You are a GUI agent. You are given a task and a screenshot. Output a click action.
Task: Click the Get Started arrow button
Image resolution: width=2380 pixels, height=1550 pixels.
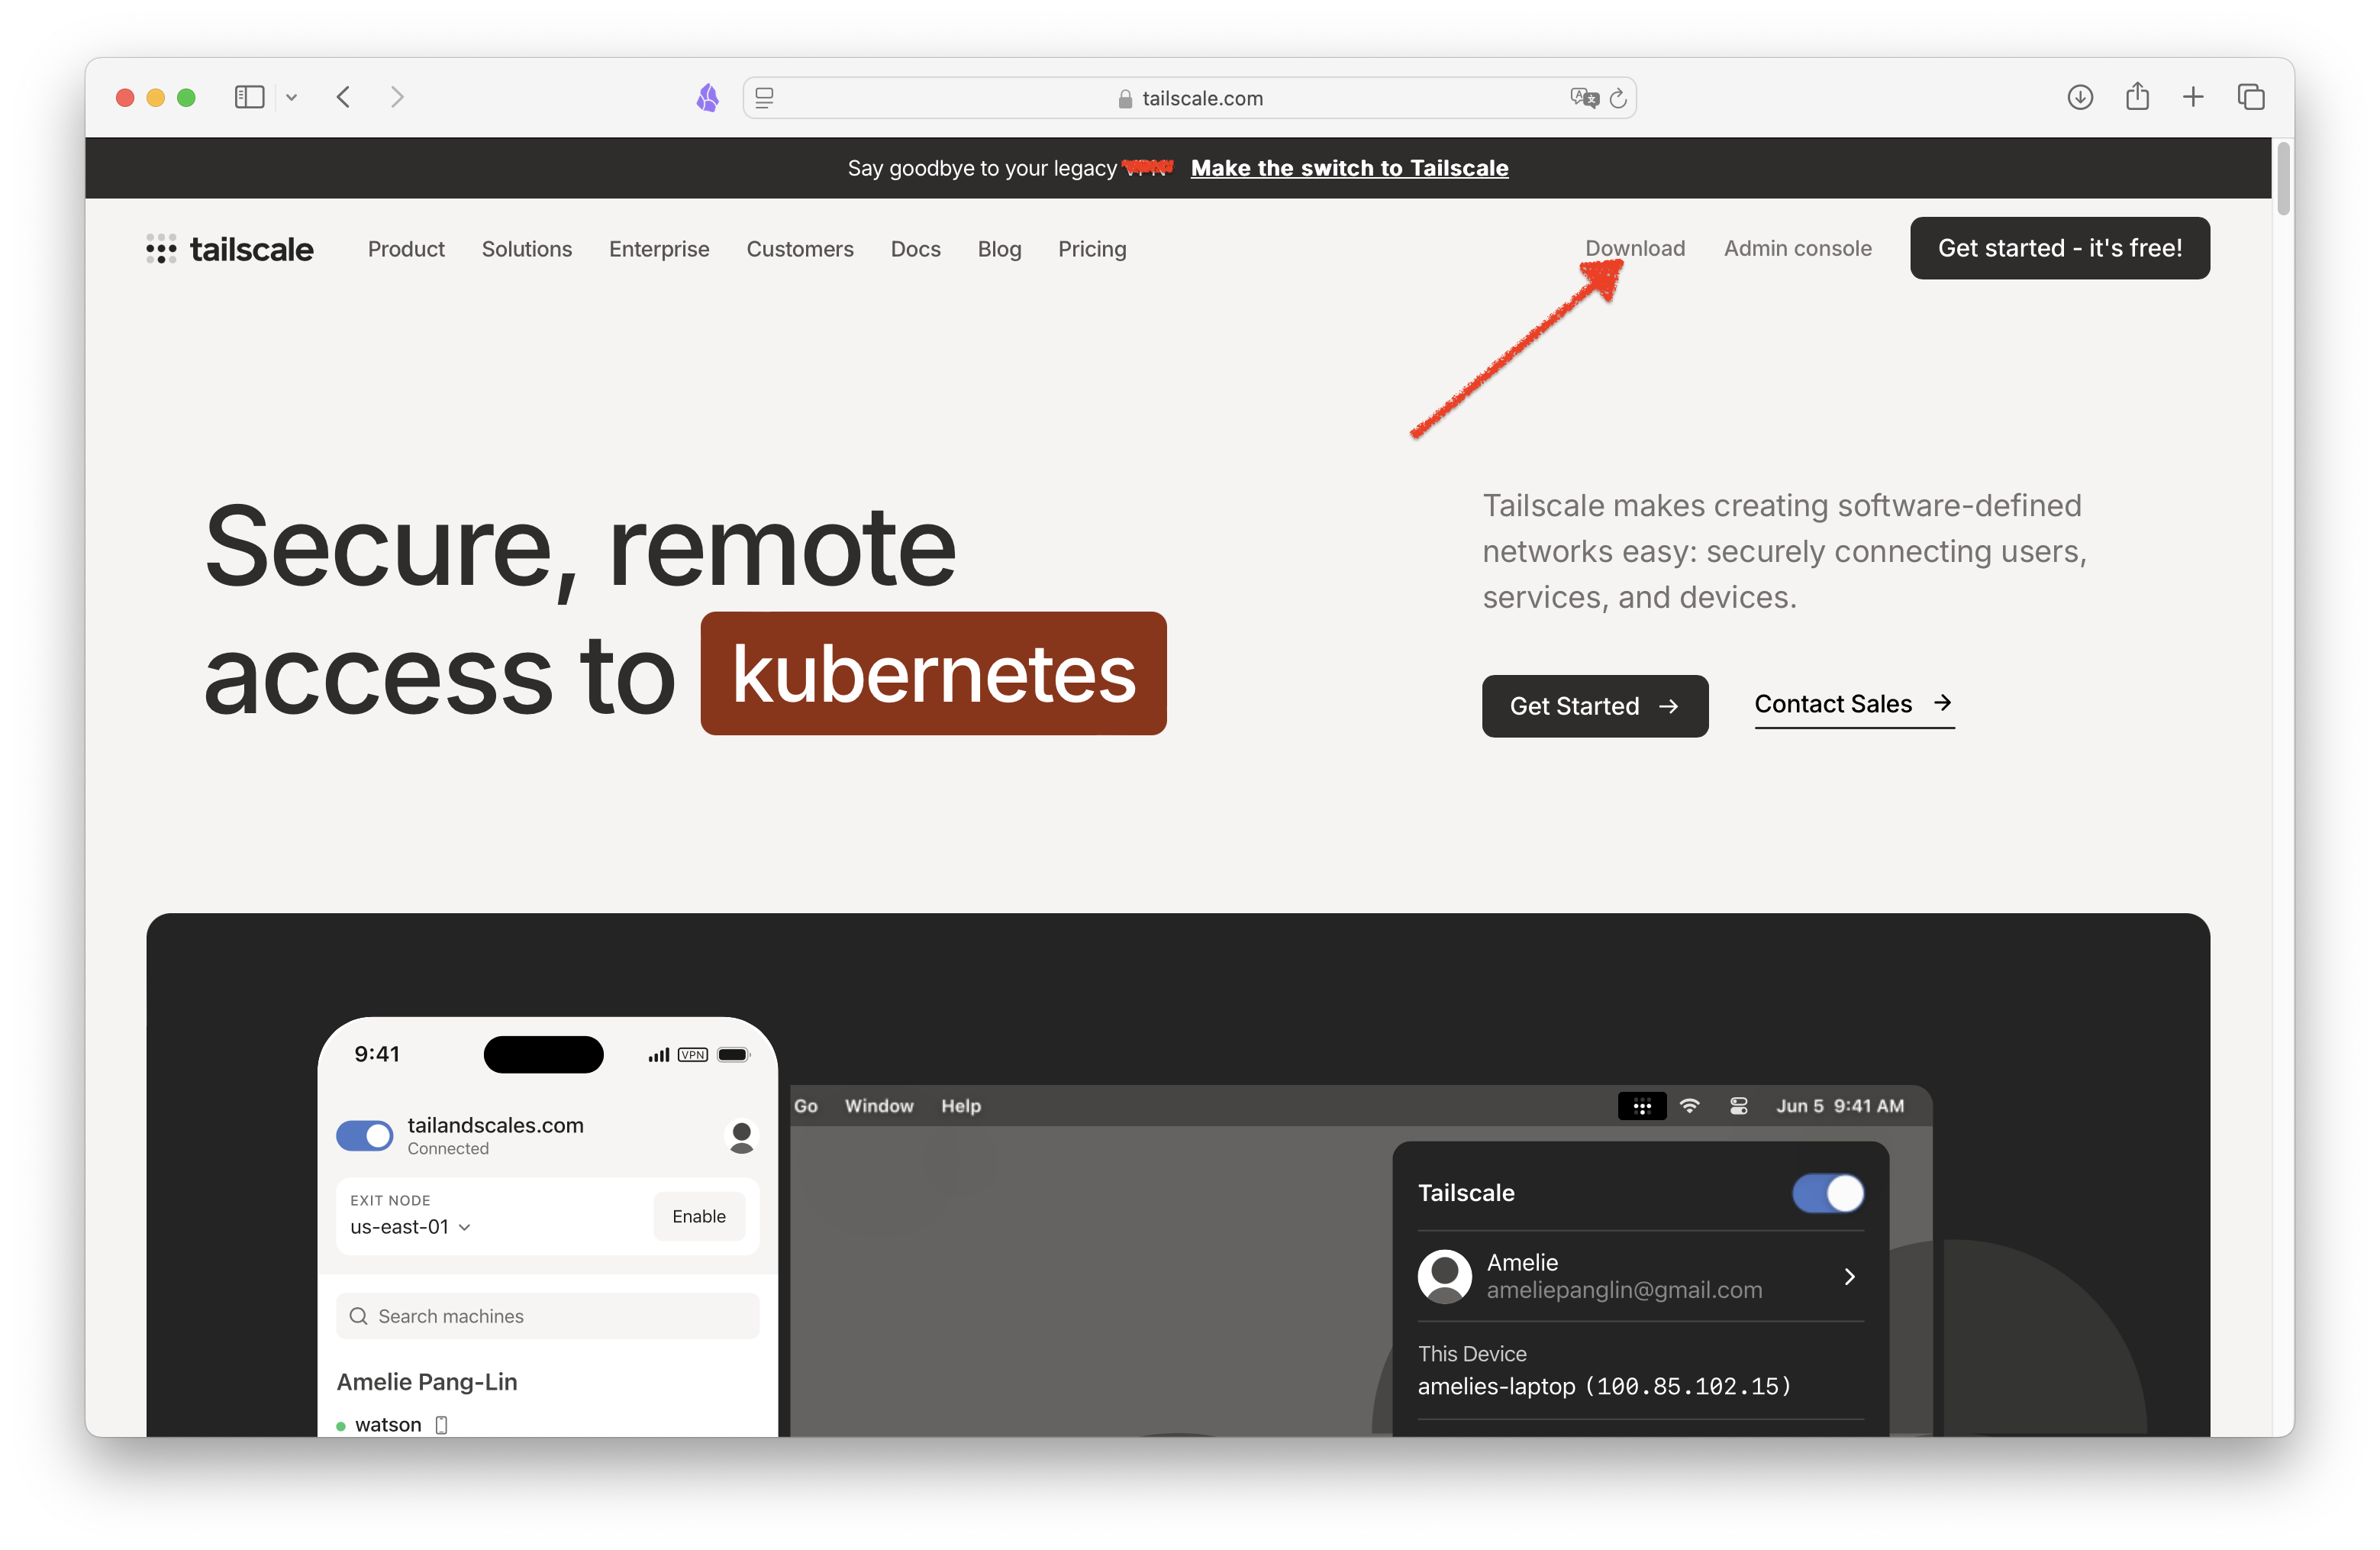click(x=1594, y=706)
